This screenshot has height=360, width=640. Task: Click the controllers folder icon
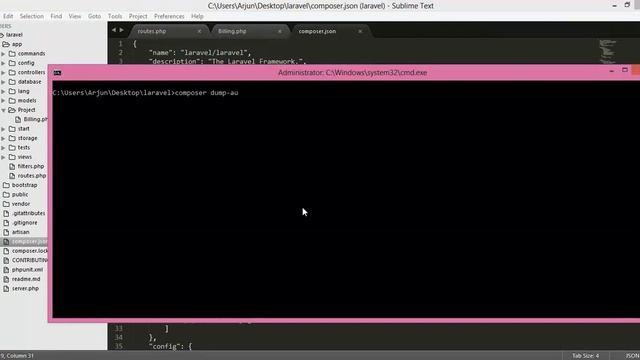12,72
